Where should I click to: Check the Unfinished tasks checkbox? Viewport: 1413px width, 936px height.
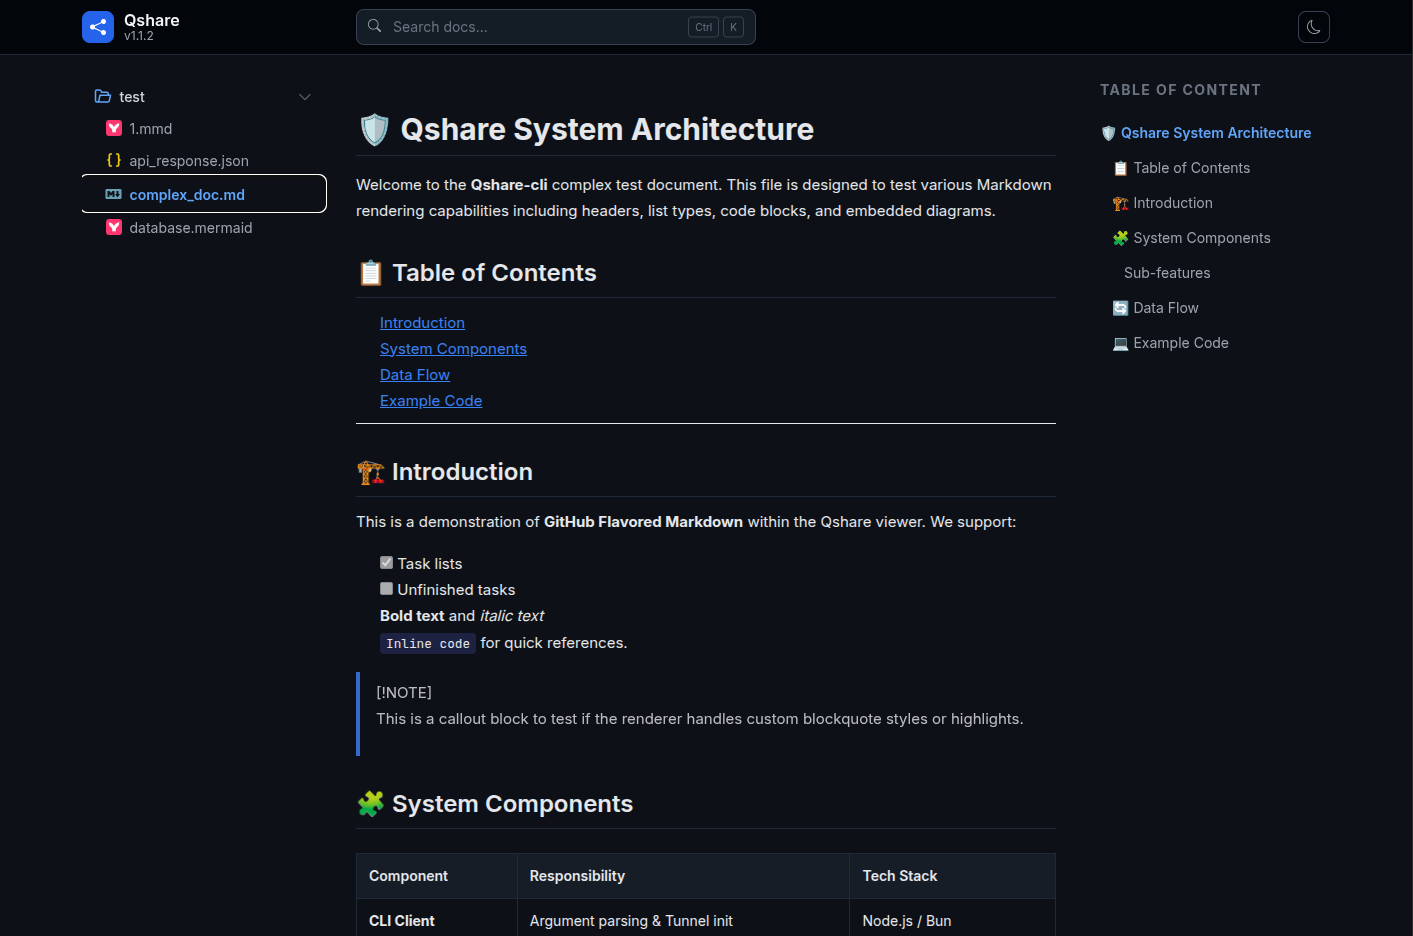click(x=386, y=589)
